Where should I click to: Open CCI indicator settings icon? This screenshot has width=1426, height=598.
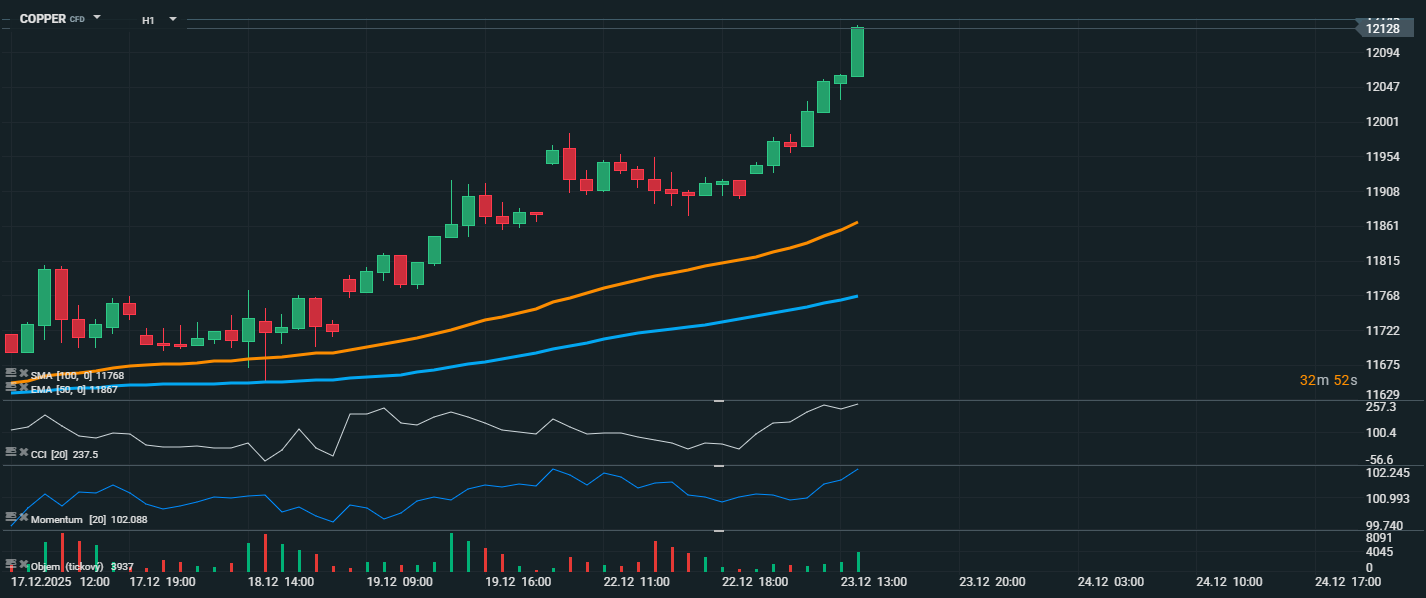point(11,452)
